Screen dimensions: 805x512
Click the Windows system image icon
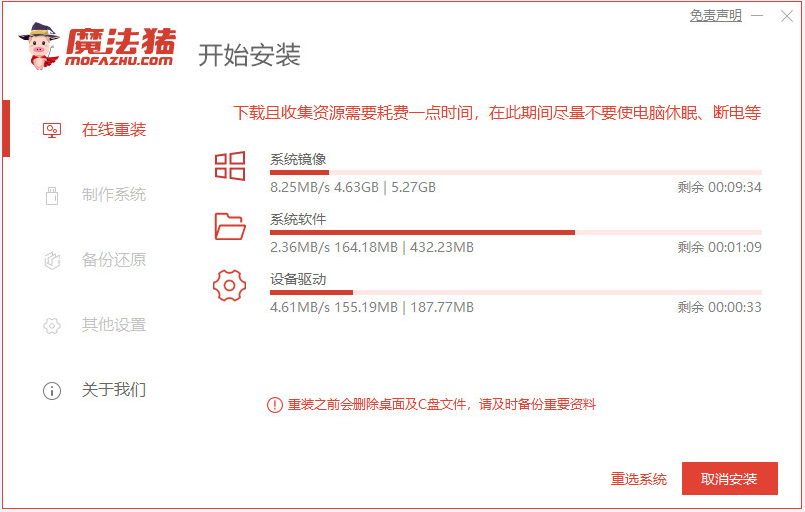230,166
